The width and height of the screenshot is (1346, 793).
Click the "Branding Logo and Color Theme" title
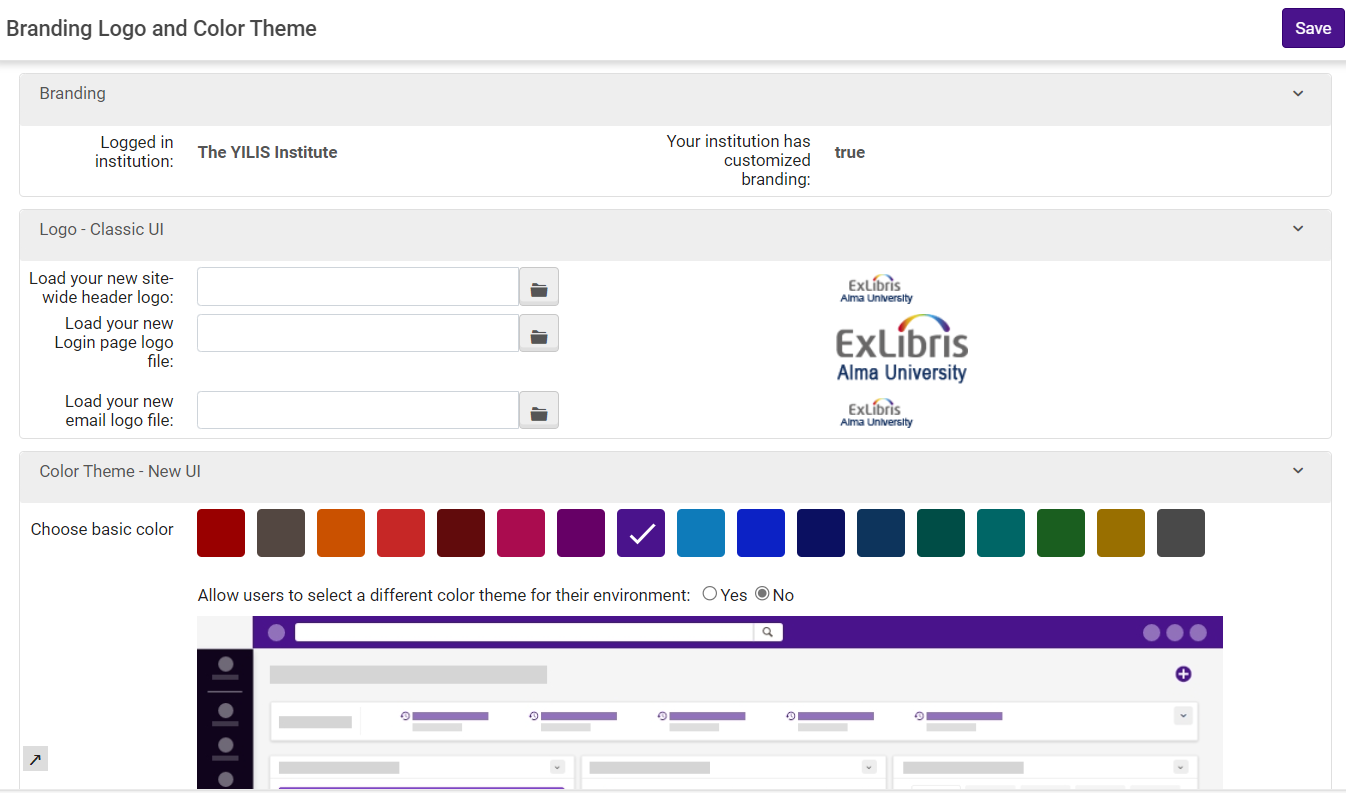(x=162, y=28)
